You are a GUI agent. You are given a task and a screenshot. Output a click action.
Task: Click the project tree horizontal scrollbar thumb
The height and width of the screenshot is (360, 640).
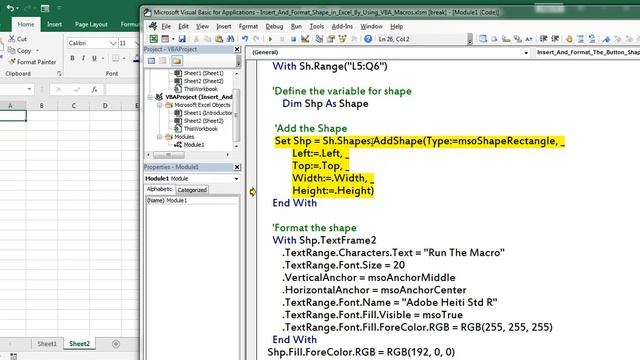(169, 155)
